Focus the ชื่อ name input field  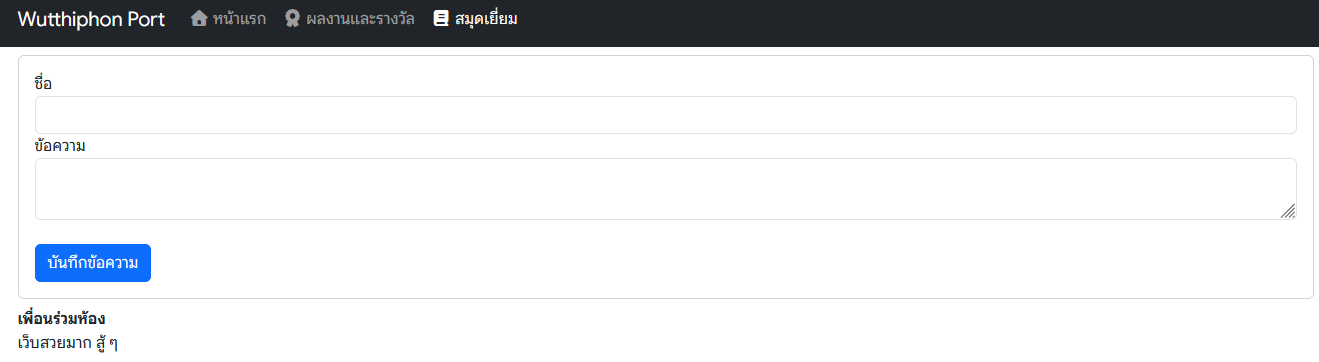point(666,115)
